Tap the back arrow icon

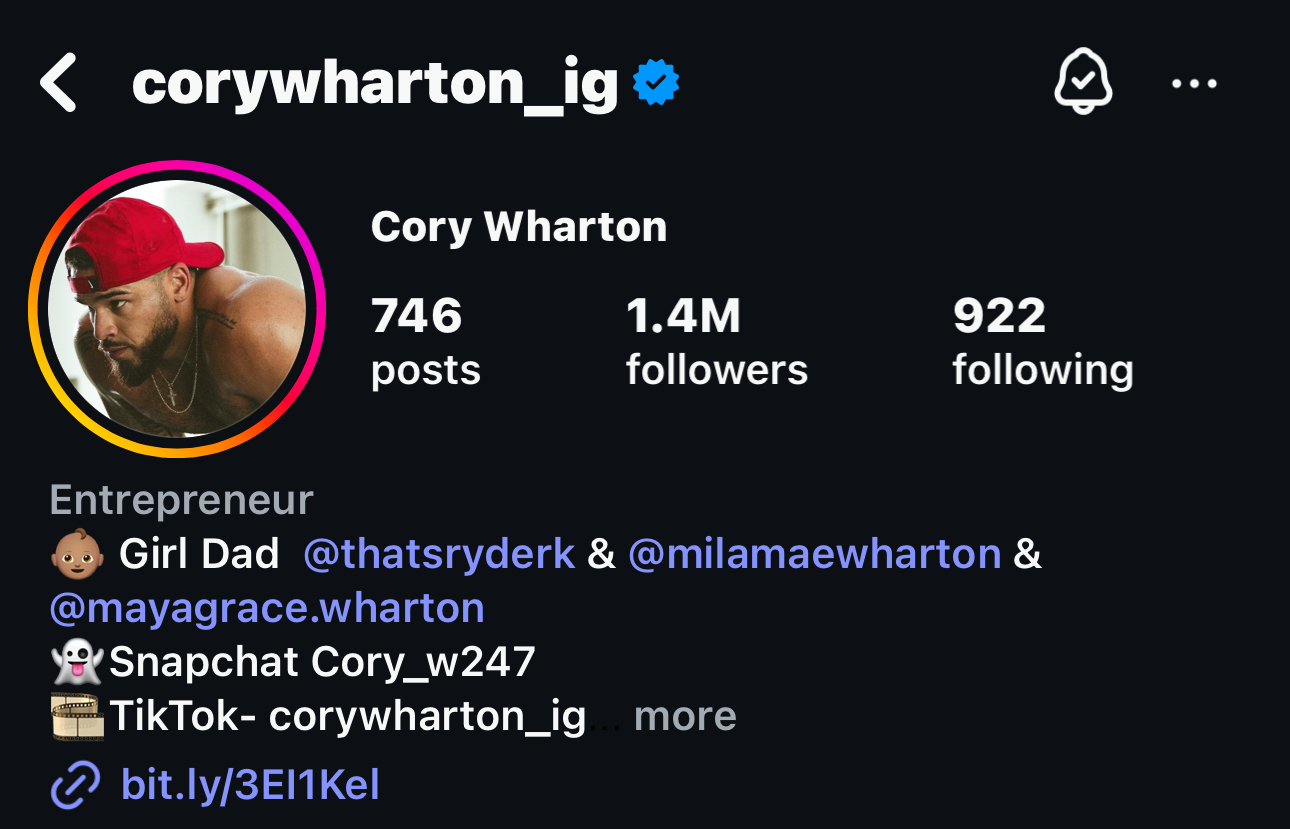tap(59, 83)
